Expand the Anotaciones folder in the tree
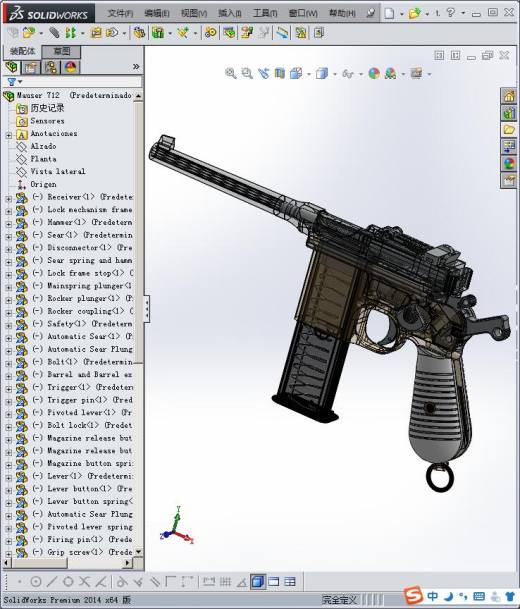The width and height of the screenshot is (520, 609). point(9,135)
